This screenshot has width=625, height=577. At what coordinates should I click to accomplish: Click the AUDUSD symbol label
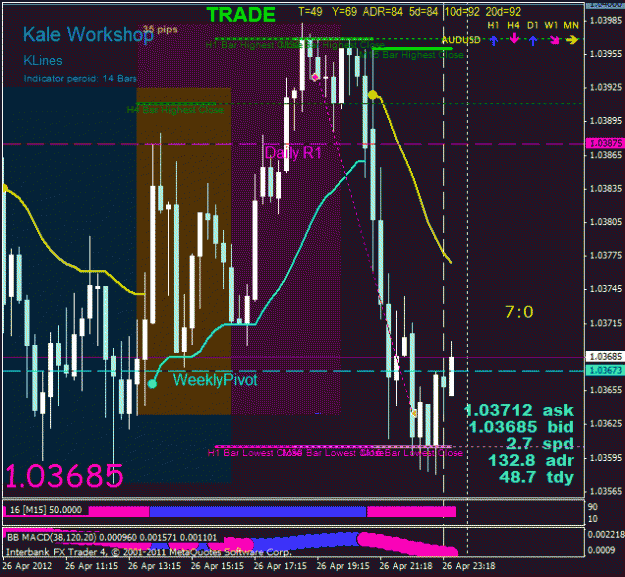point(461,40)
